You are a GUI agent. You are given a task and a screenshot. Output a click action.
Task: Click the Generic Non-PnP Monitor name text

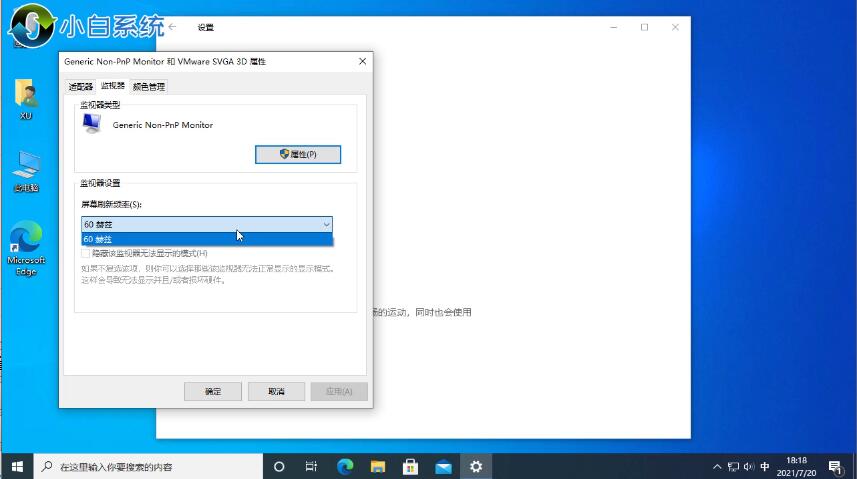click(x=162, y=125)
